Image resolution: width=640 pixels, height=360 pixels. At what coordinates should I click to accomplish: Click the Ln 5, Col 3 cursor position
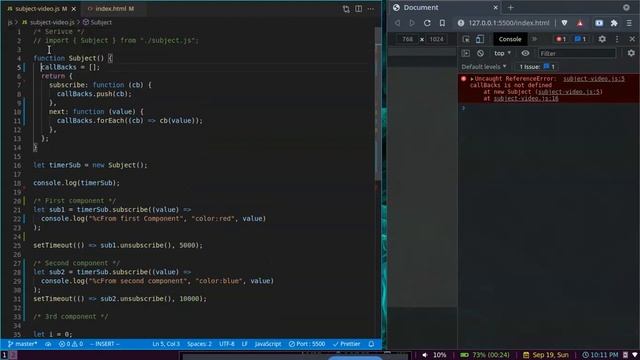pyautogui.click(x=166, y=344)
